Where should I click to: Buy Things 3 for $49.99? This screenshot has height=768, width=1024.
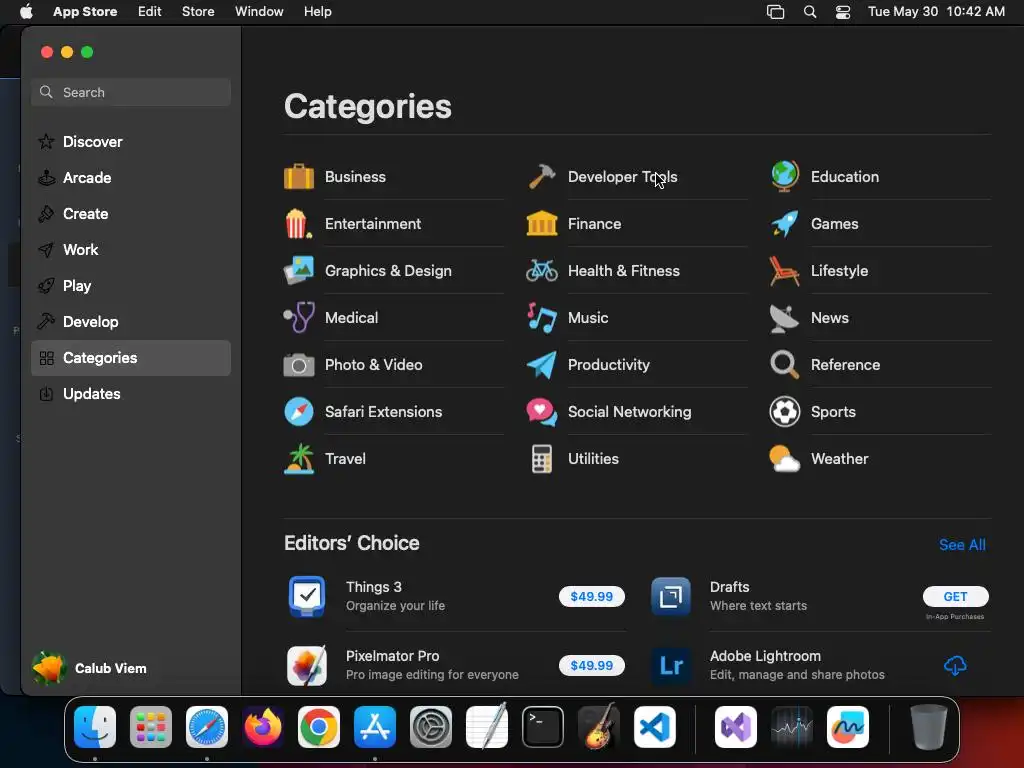coord(592,596)
